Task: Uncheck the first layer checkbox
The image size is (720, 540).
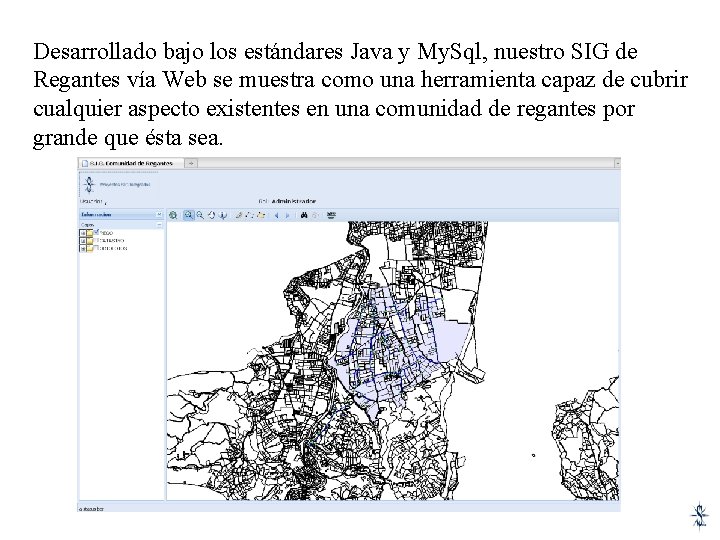Action: coord(96,232)
